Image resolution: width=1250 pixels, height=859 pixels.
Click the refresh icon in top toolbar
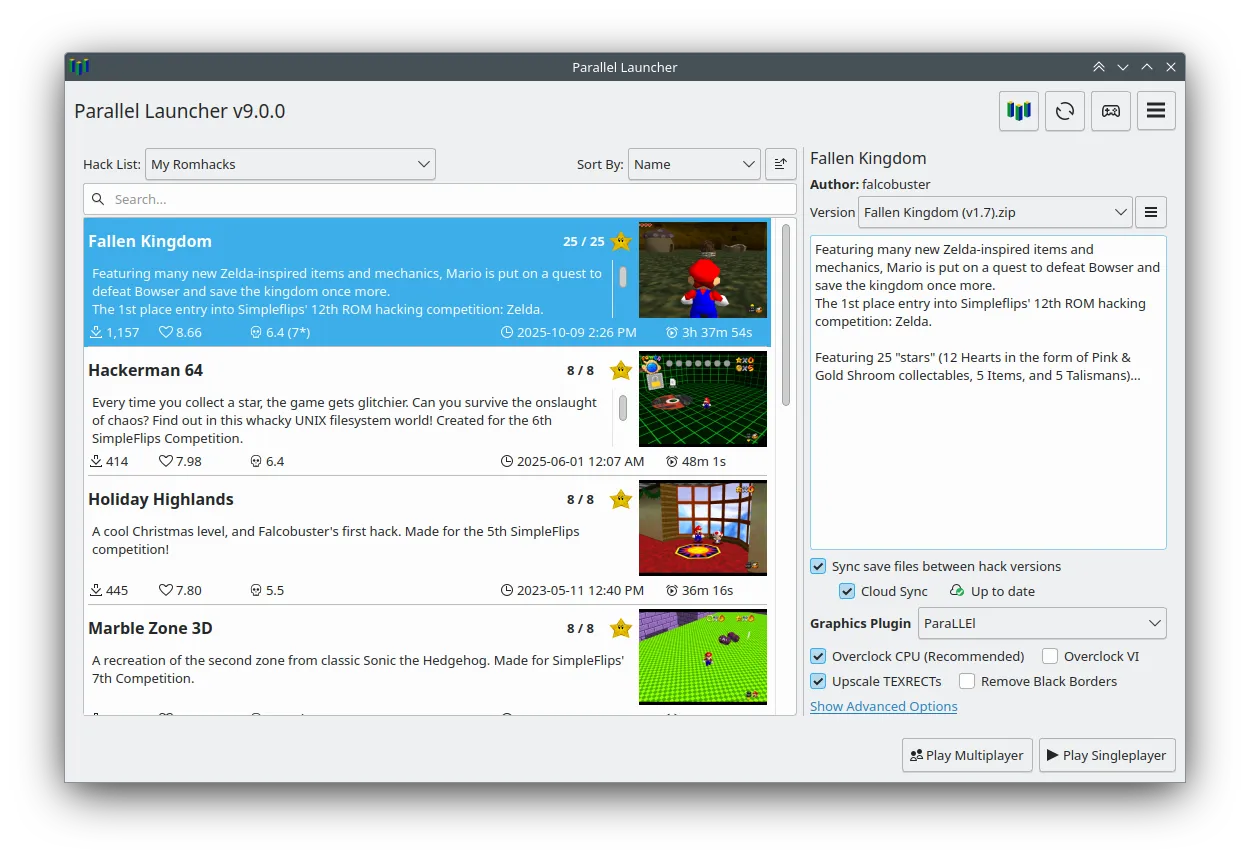coord(1065,111)
